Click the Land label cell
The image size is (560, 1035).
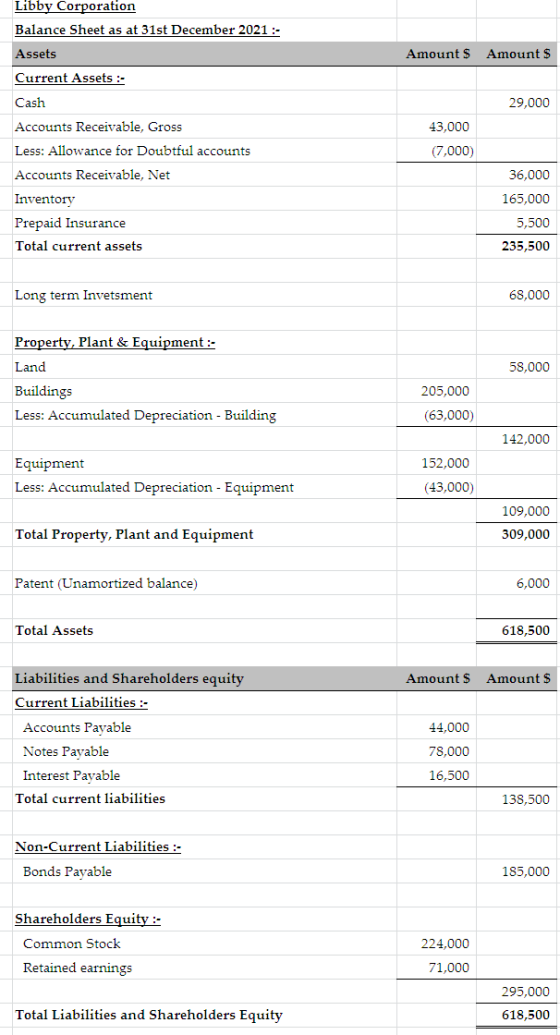[x=30, y=368]
